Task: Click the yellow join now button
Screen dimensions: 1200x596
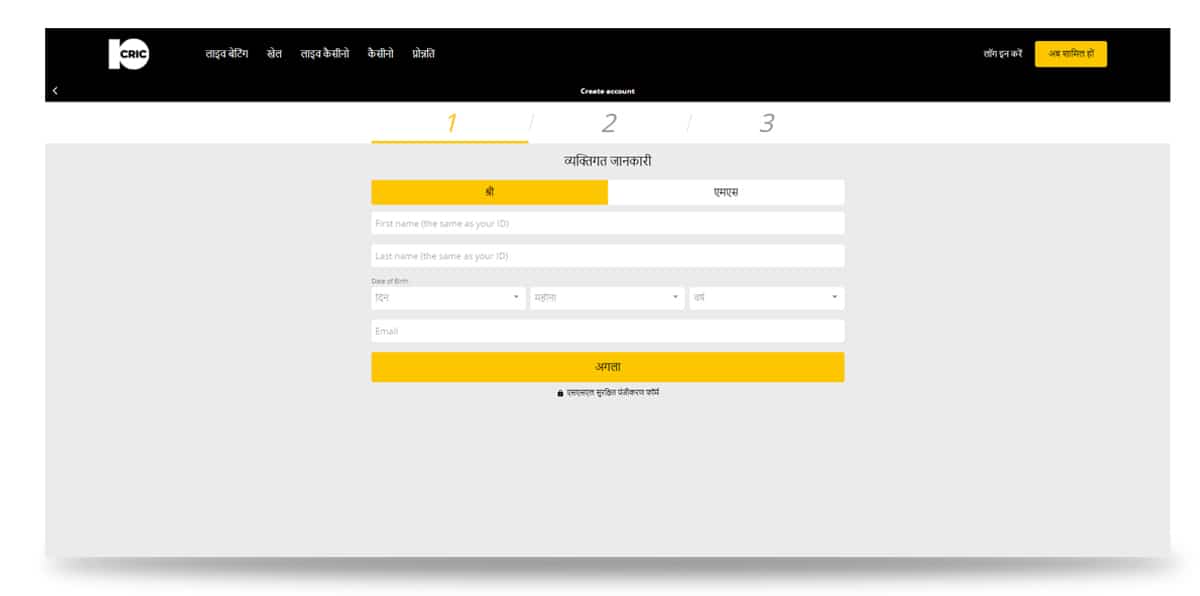Action: tap(1070, 54)
